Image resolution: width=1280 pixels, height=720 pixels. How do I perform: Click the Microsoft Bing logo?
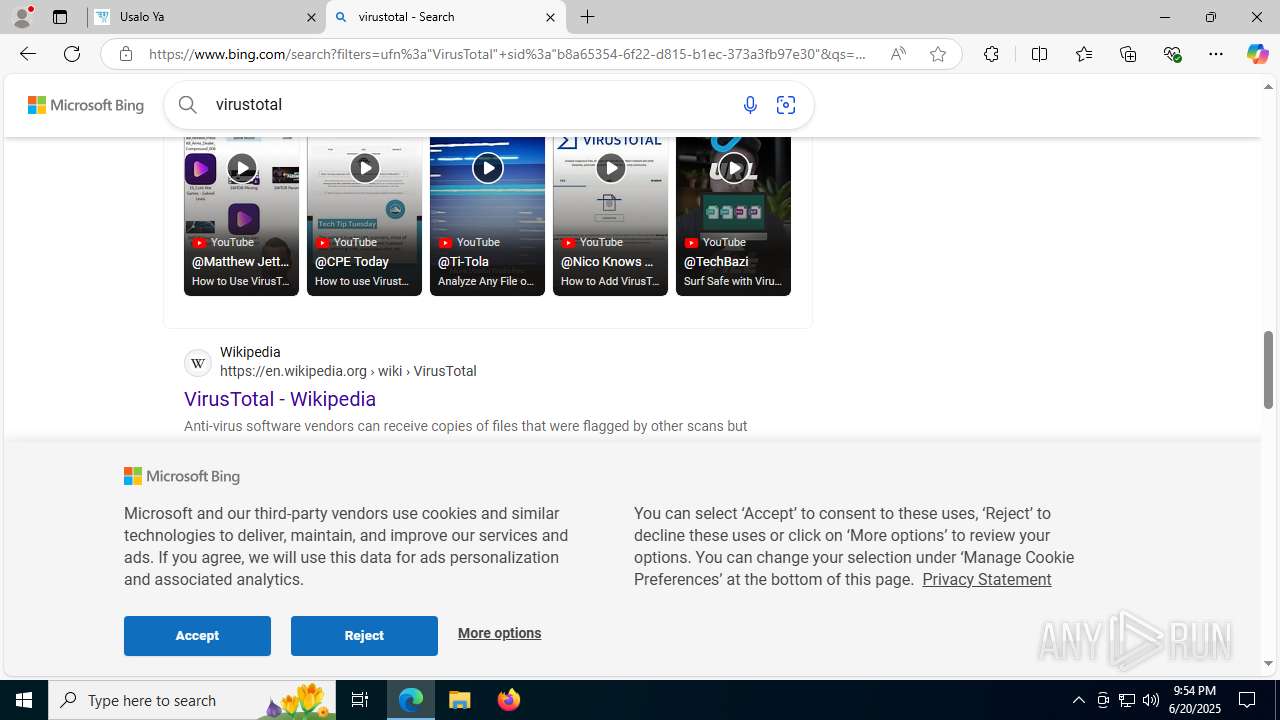pos(86,105)
